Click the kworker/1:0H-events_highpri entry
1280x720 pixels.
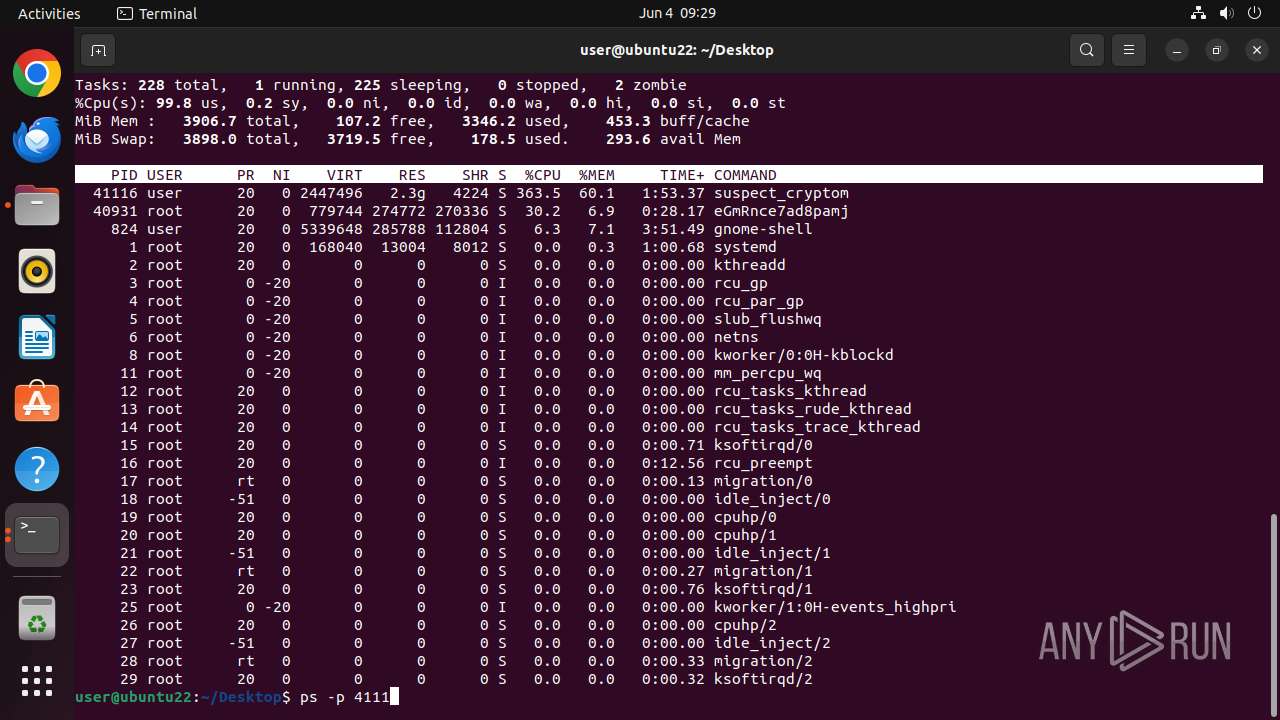point(835,607)
